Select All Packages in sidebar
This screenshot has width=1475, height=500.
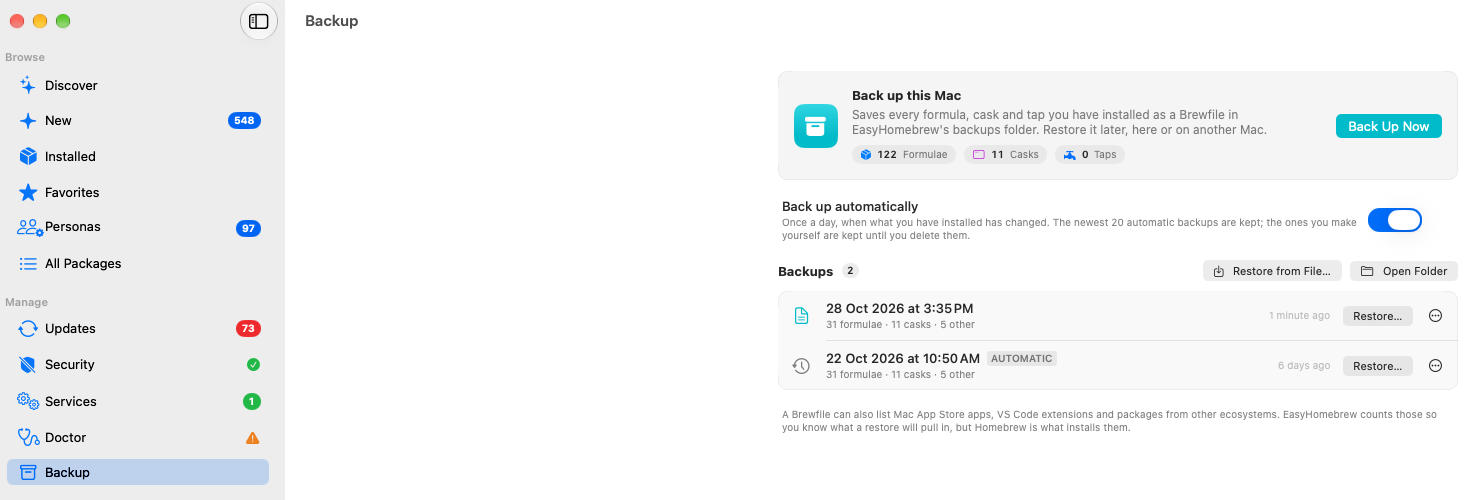(x=138, y=263)
